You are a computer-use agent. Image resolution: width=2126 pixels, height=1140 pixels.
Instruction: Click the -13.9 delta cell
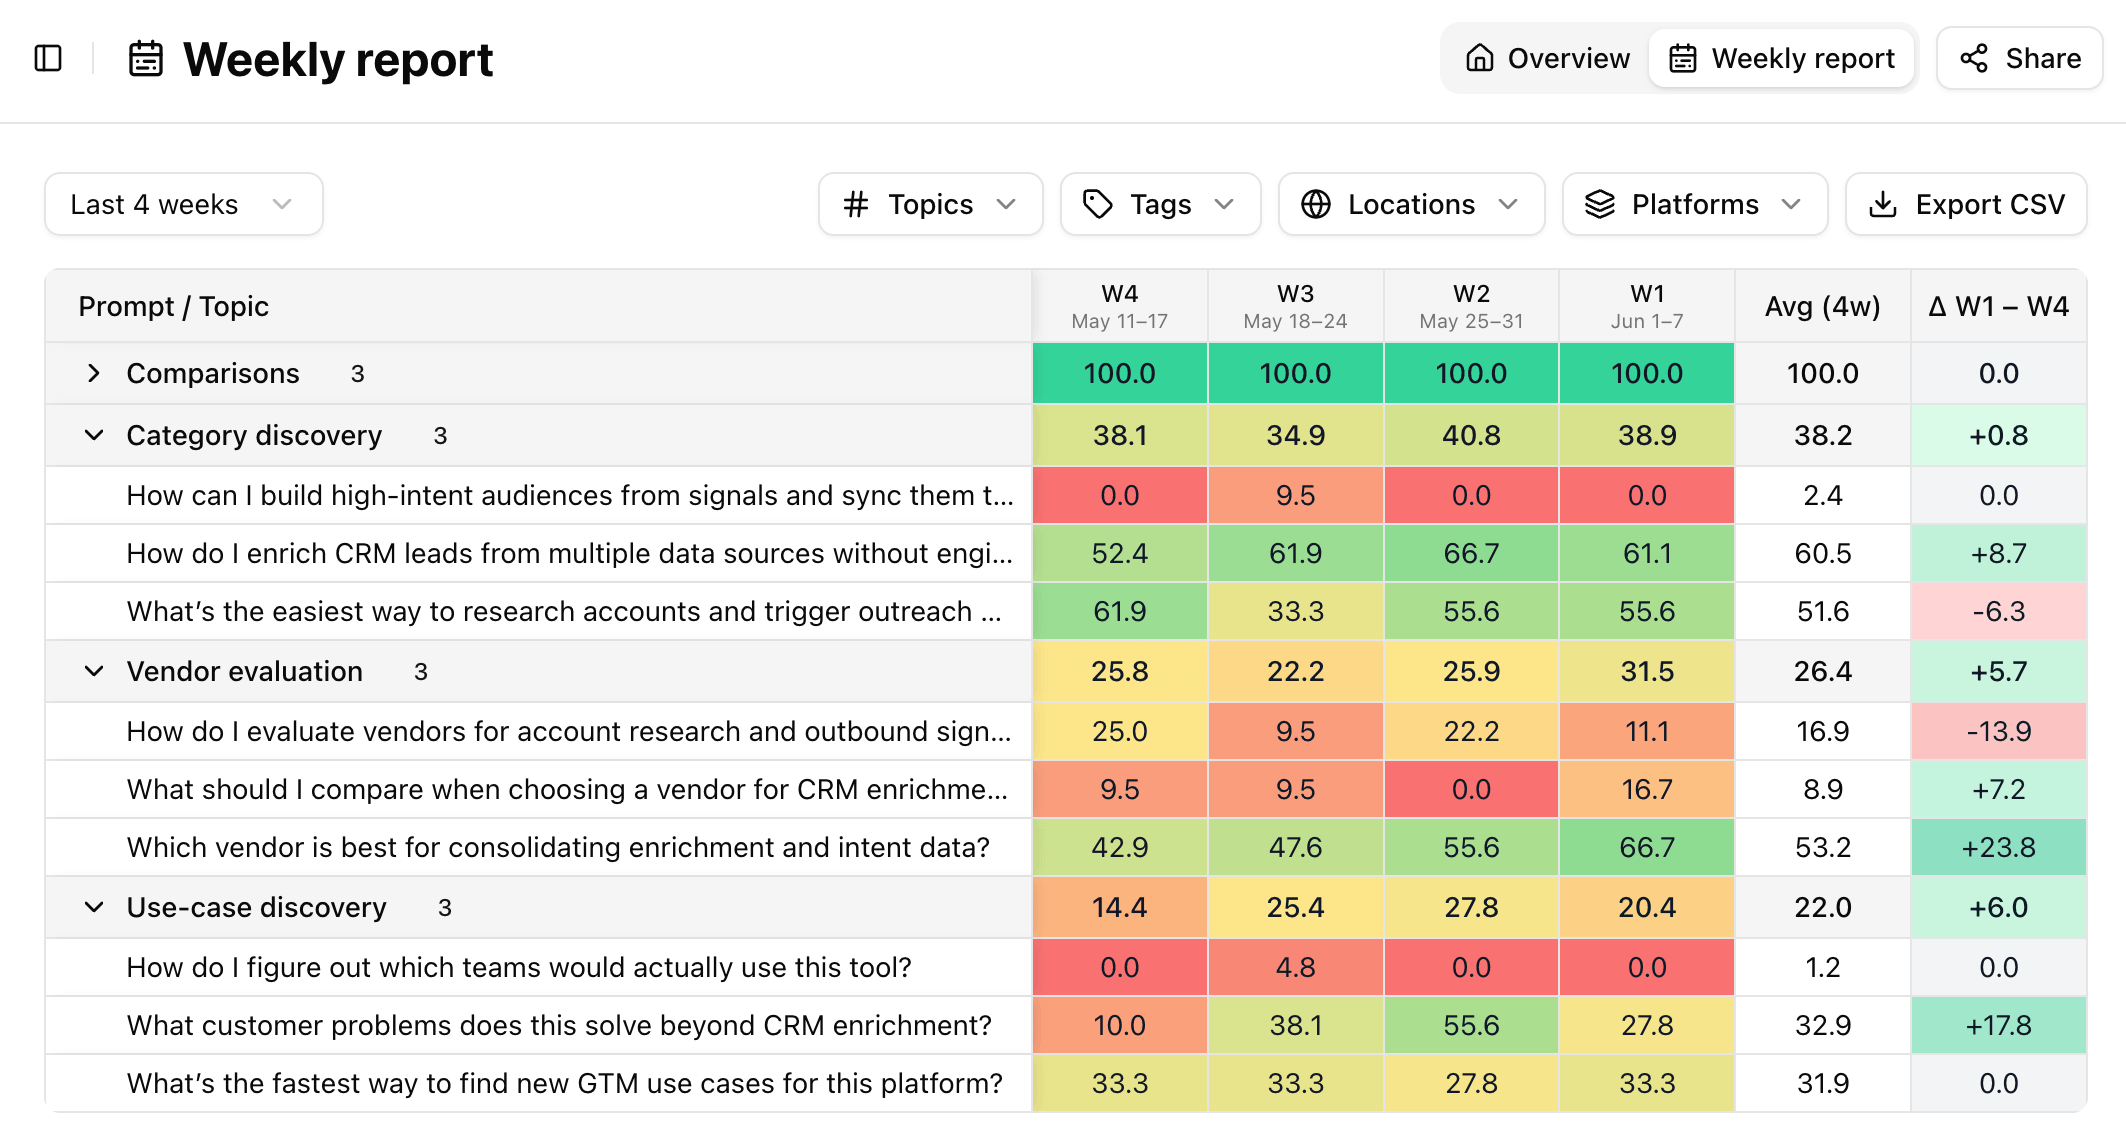[x=1999, y=731]
